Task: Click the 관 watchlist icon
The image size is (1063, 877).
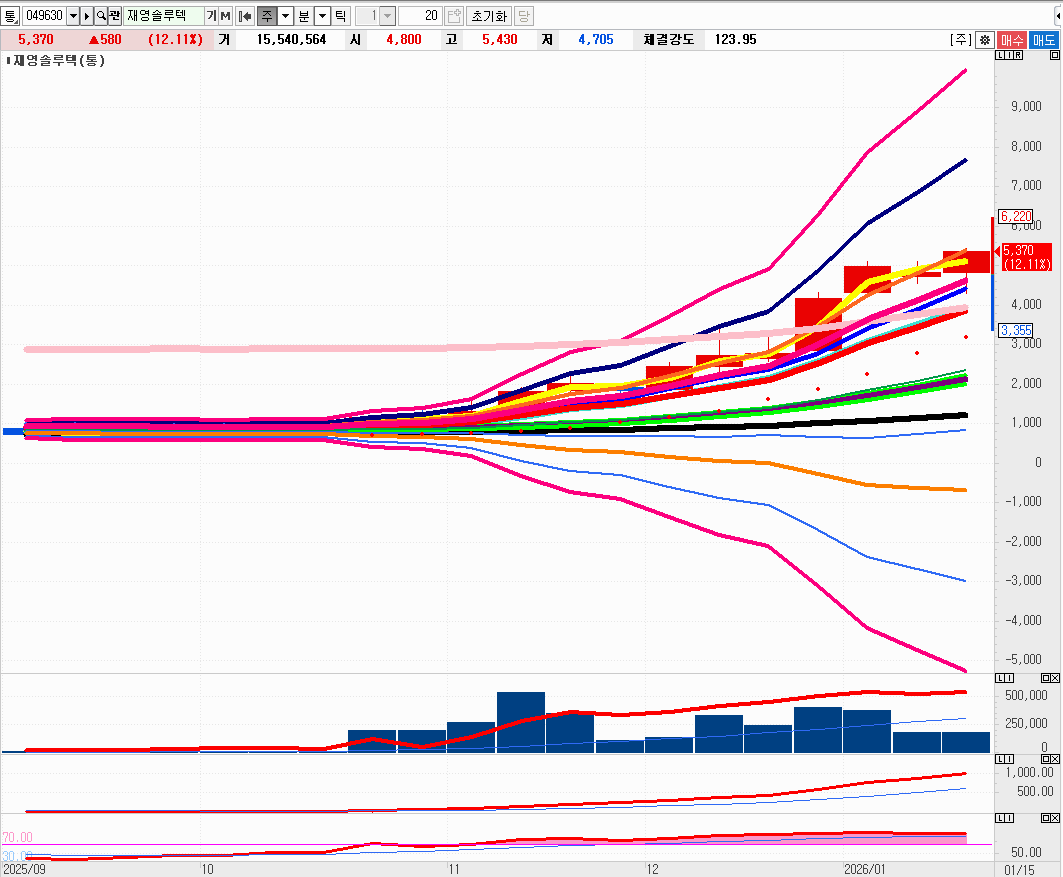Action: tap(114, 16)
